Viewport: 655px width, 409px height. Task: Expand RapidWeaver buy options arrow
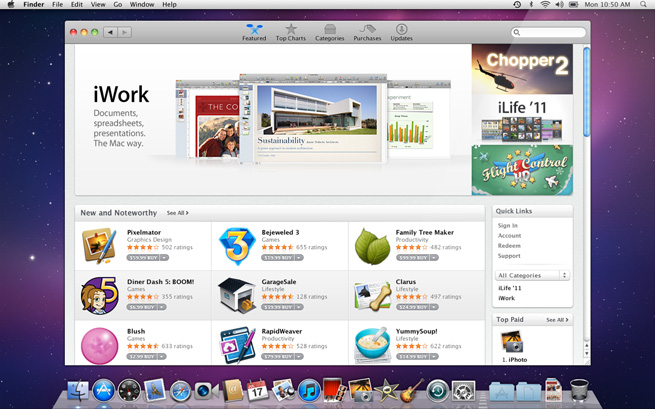tap(299, 357)
